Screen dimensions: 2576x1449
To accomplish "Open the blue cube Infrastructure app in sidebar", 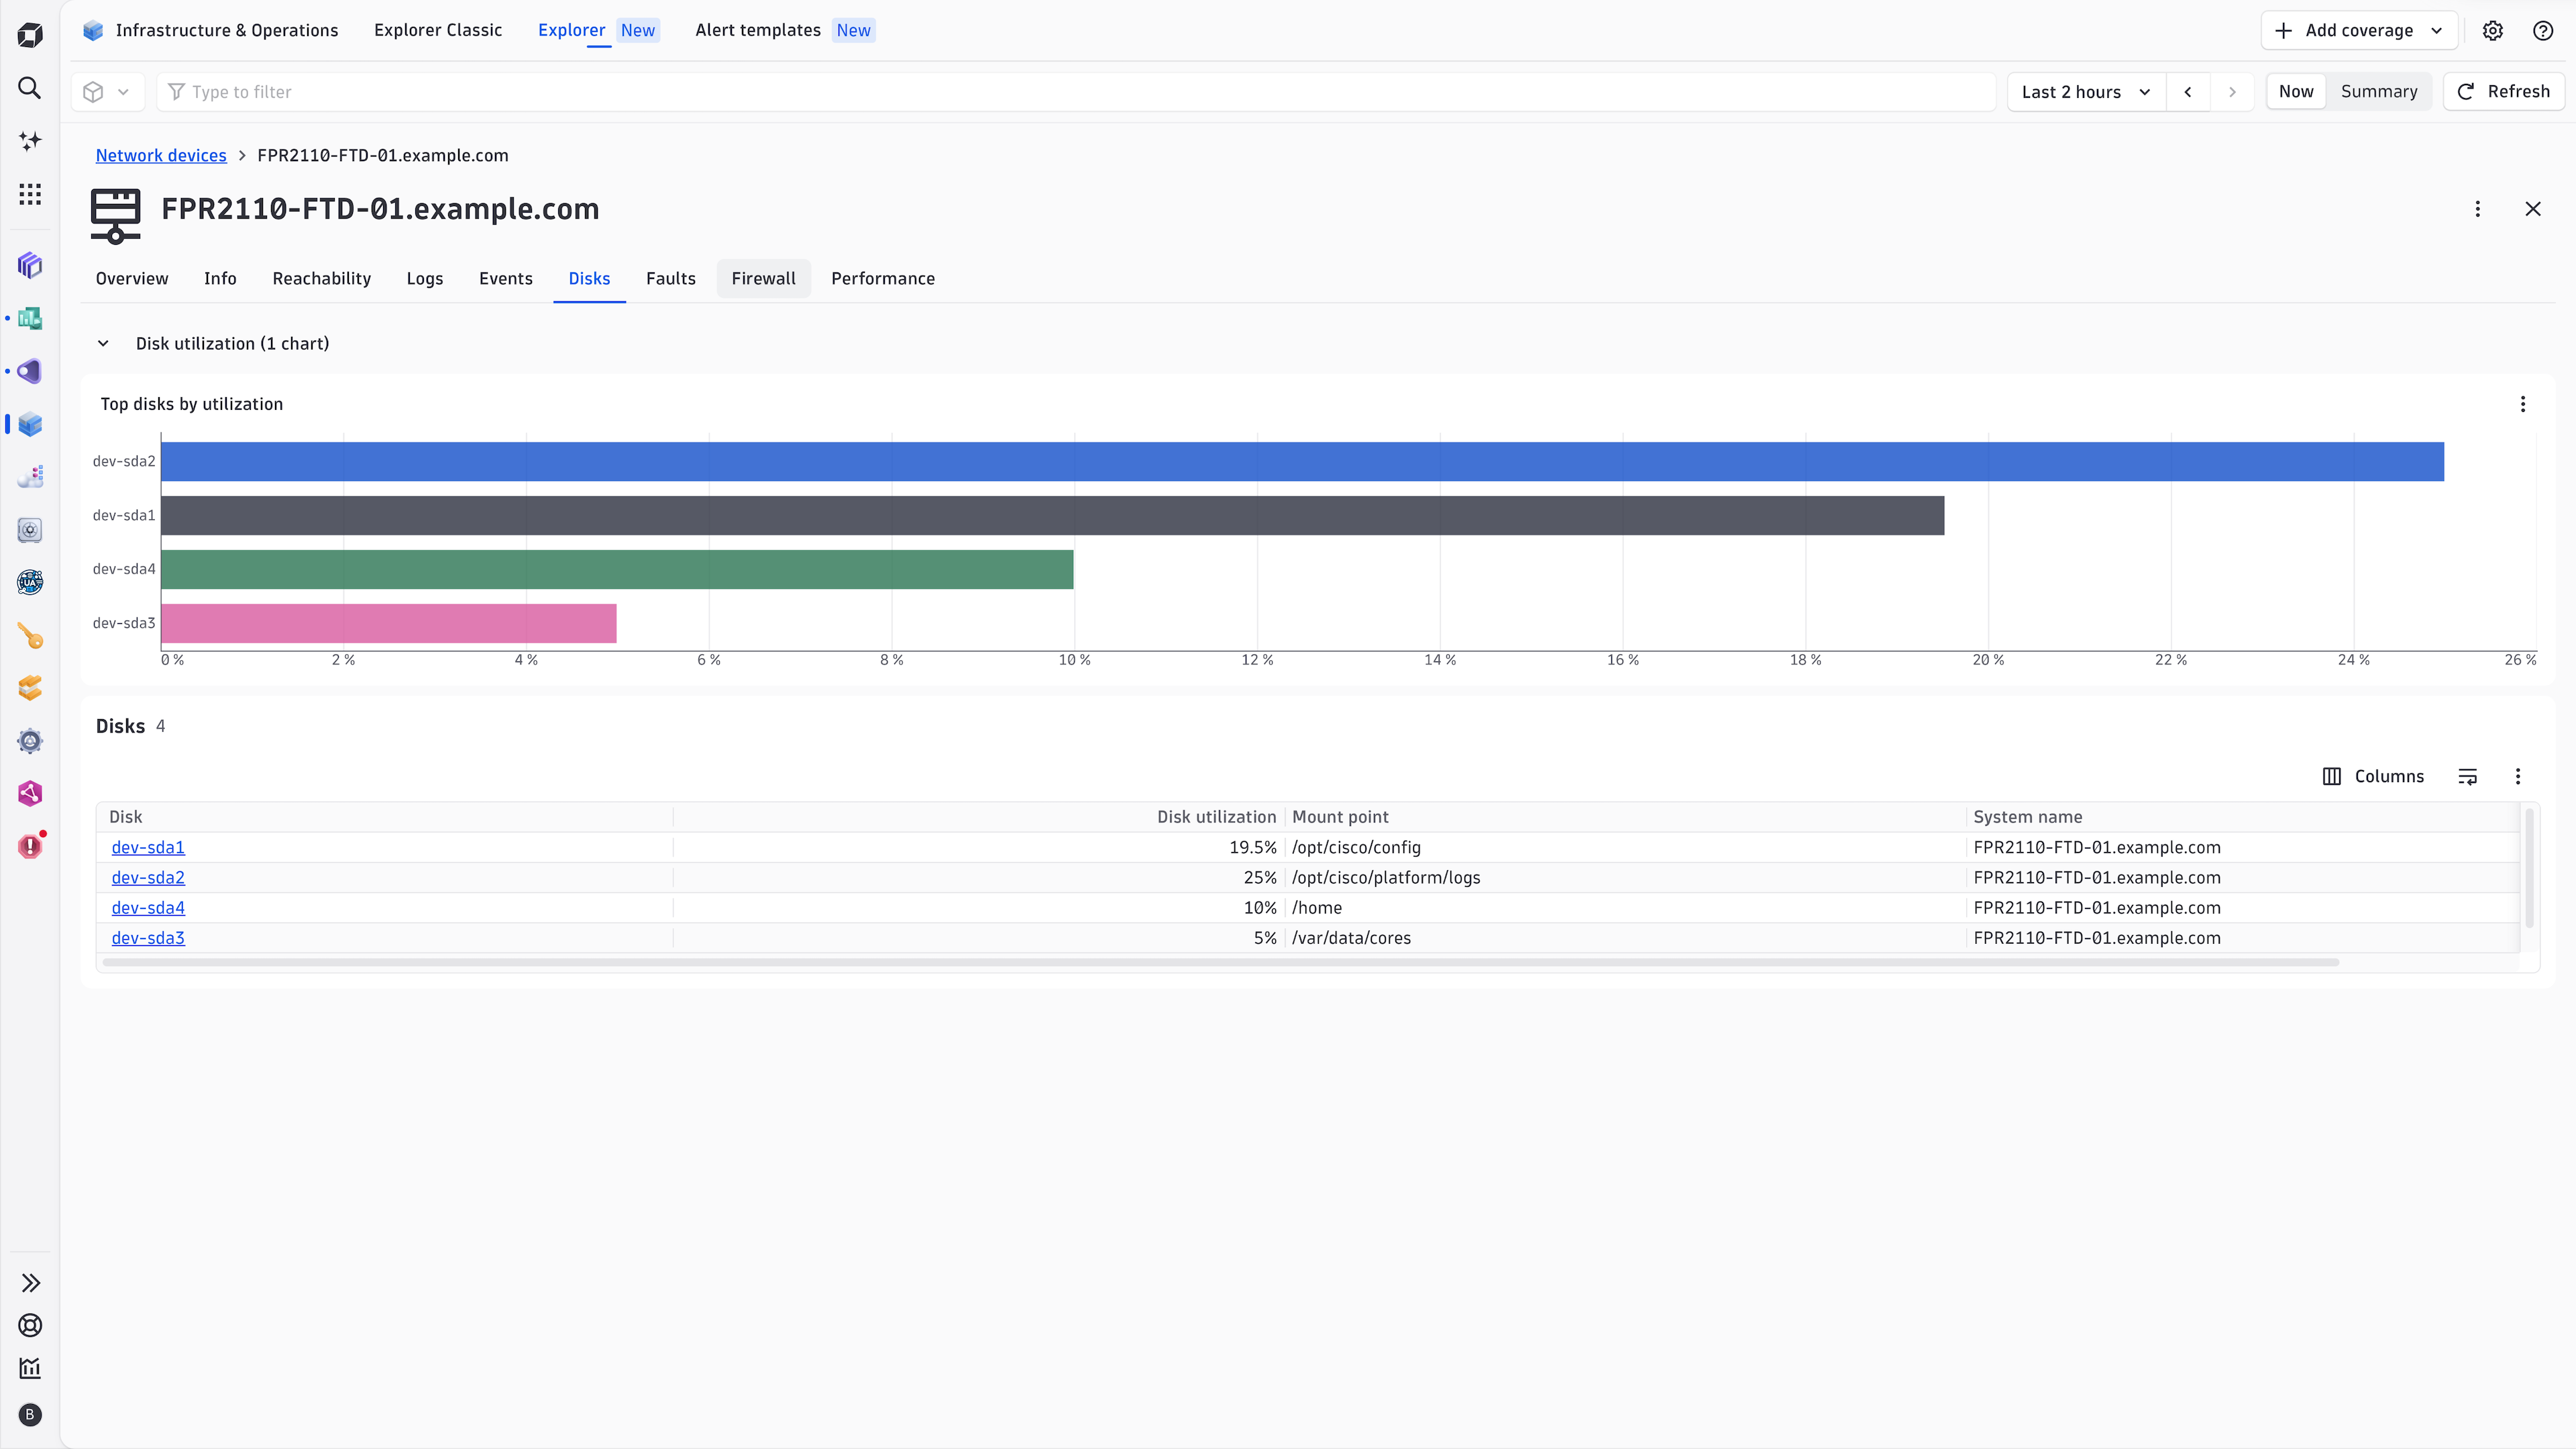I will (x=30, y=424).
